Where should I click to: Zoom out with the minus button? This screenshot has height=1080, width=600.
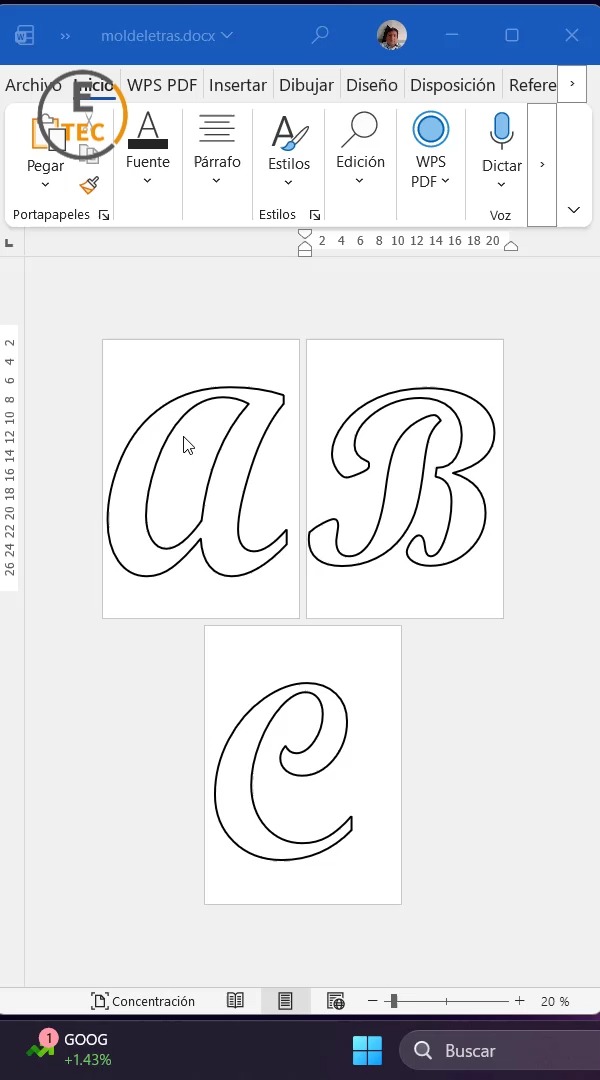(373, 1001)
